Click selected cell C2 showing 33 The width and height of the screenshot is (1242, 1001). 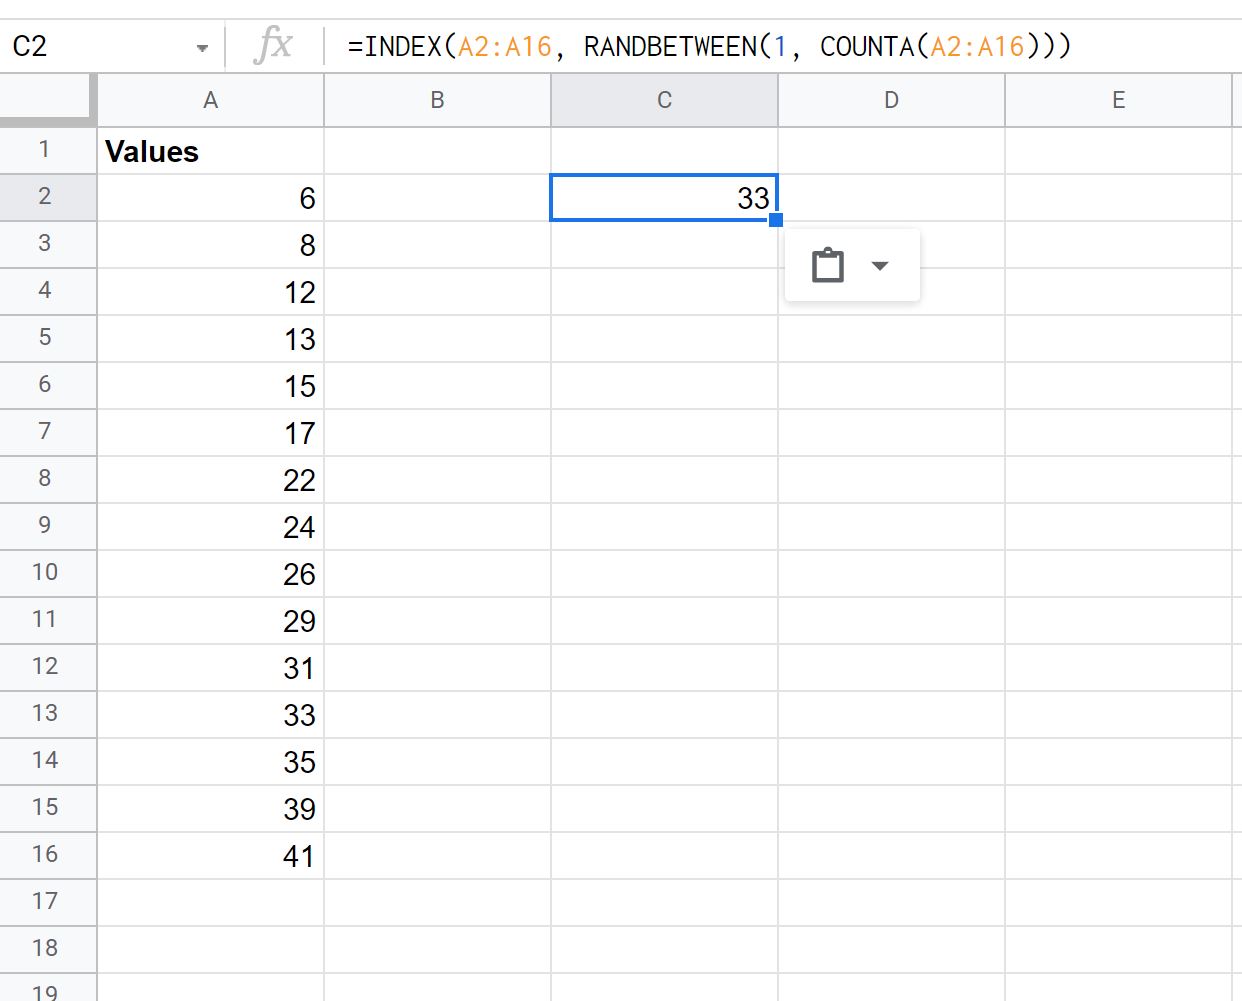(x=664, y=198)
